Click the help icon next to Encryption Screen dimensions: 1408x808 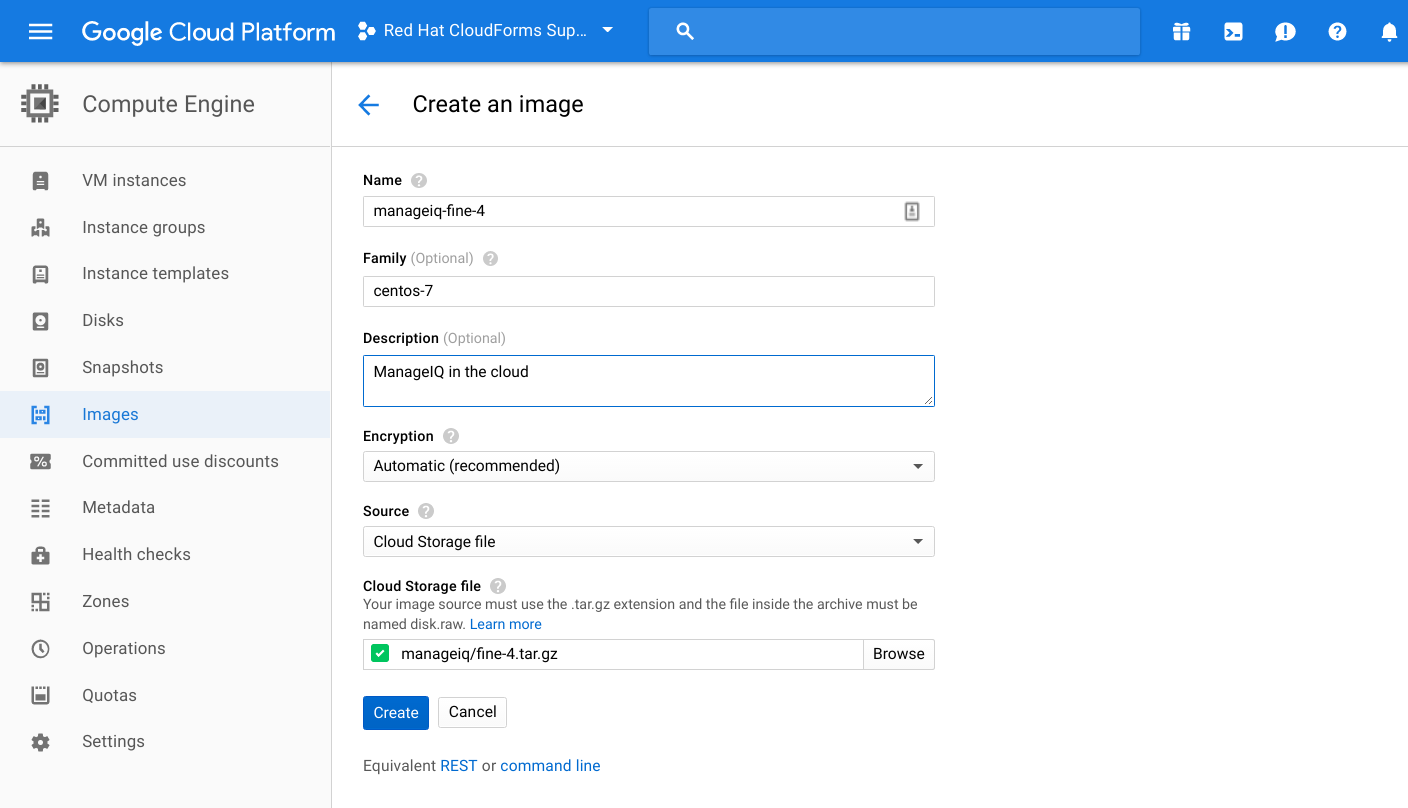(x=451, y=436)
